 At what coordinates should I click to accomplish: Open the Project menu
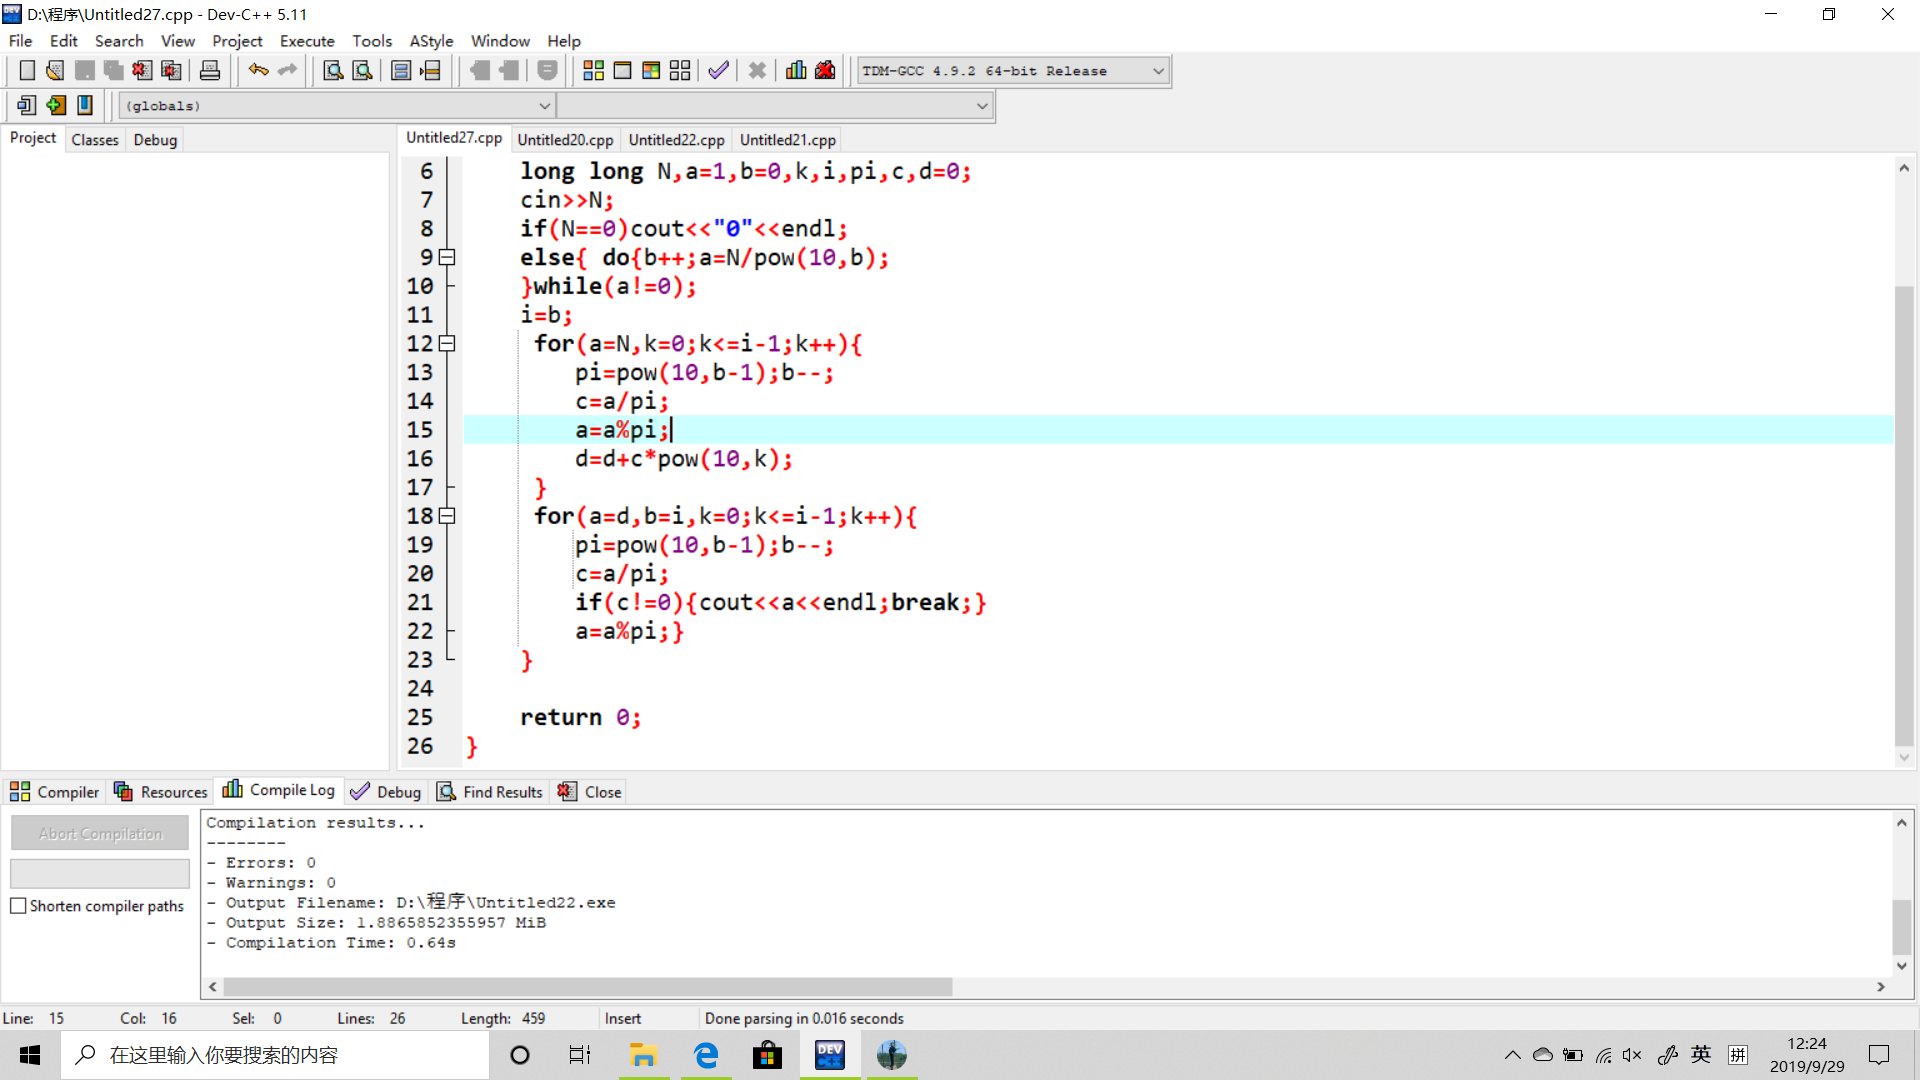[237, 41]
